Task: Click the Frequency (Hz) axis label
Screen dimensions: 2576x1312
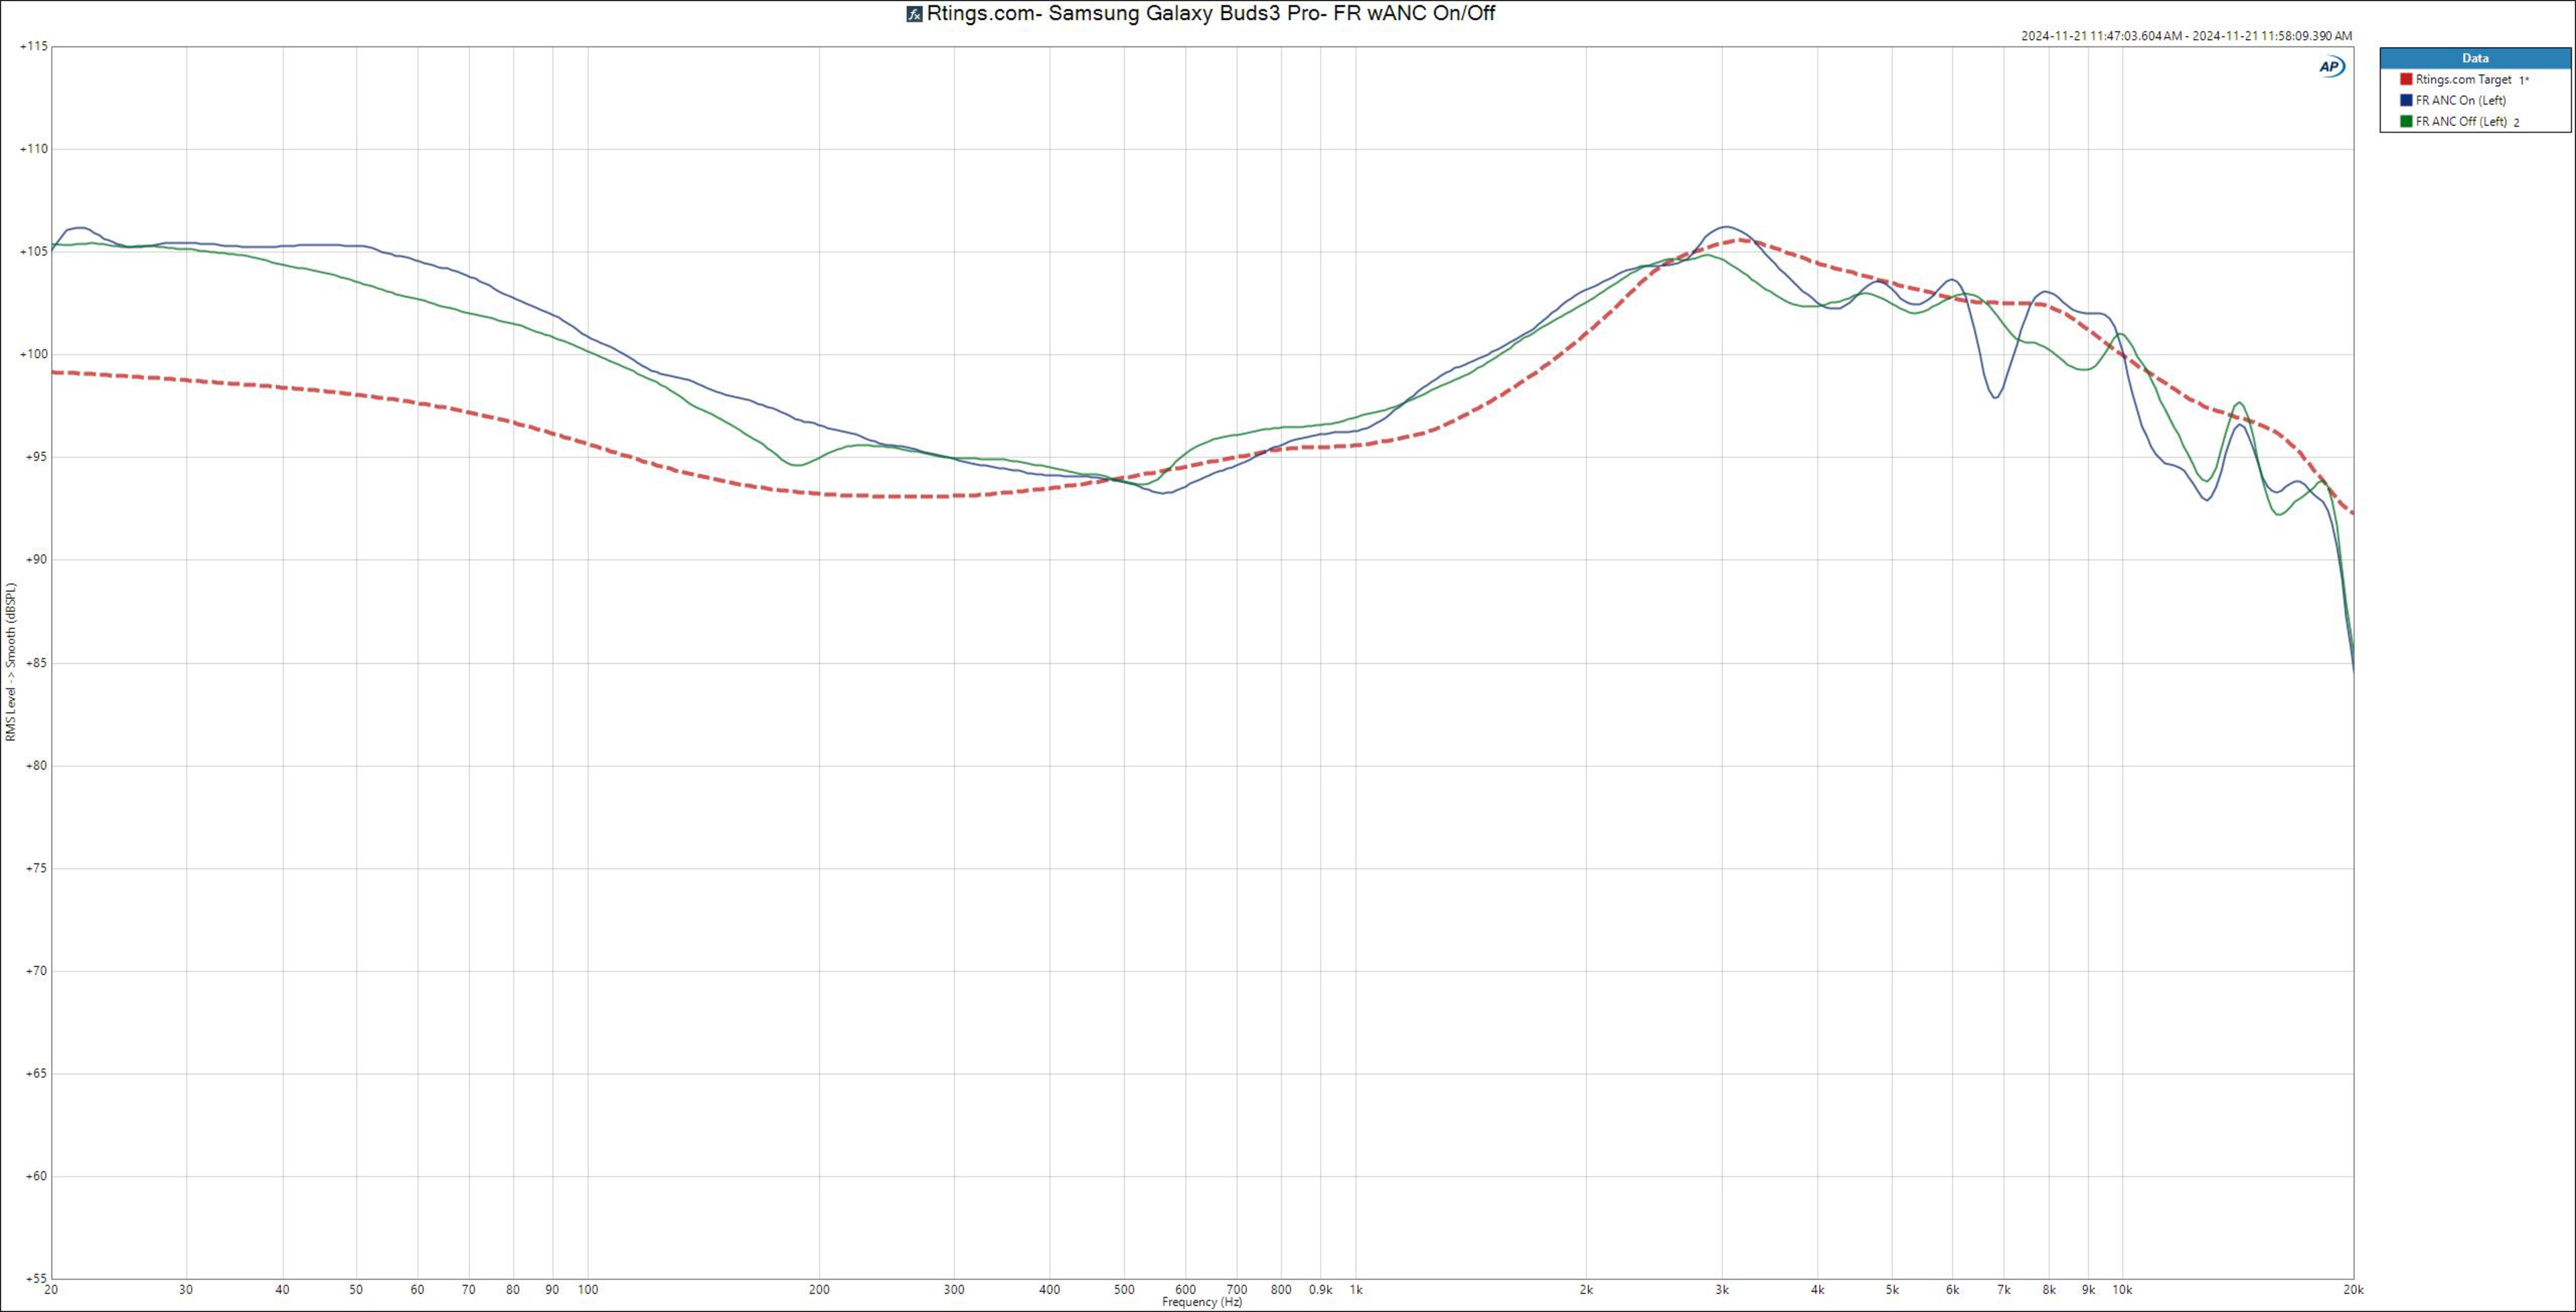Action: [x=1202, y=1302]
